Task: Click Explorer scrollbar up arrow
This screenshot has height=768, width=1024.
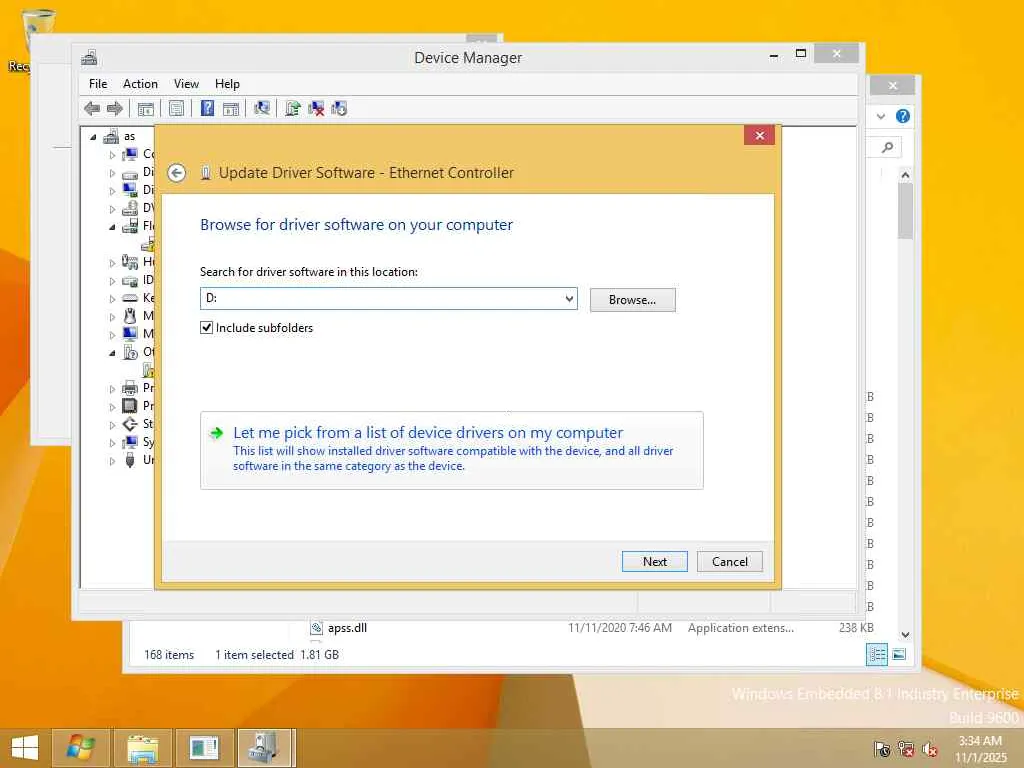Action: [904, 175]
